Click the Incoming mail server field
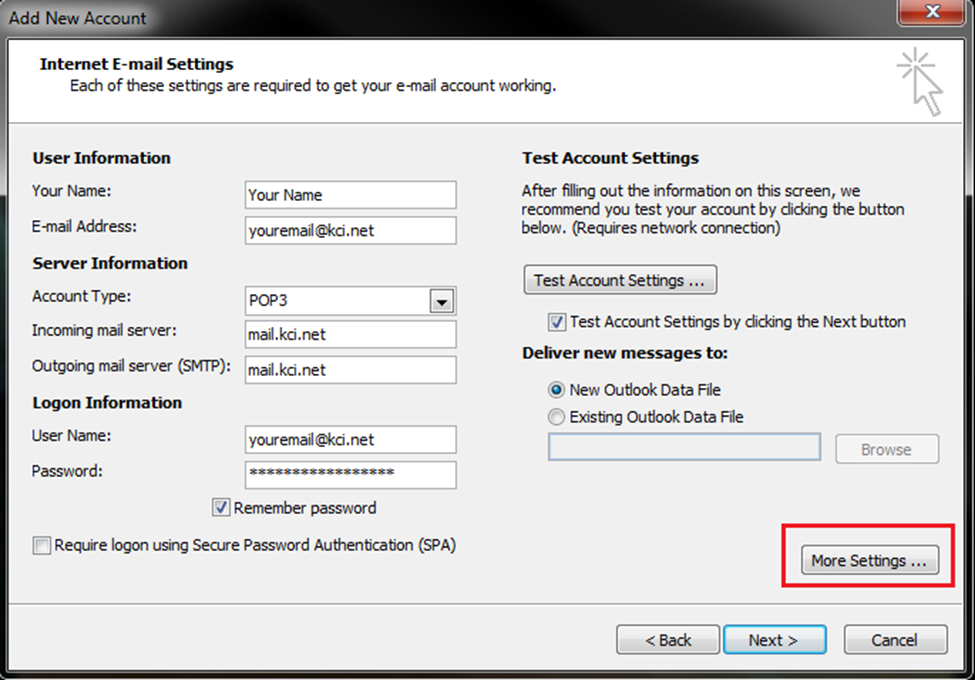 (350, 334)
